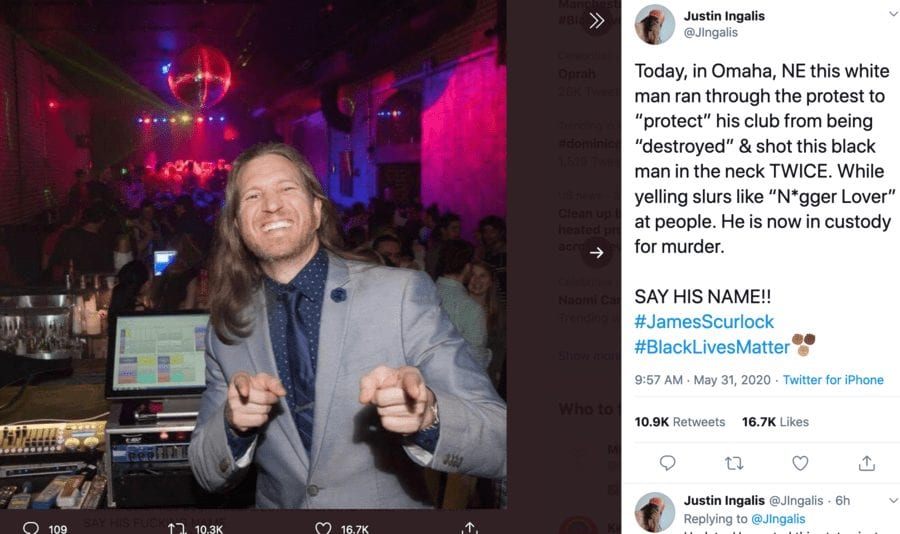900x534 pixels.
Task: Click the Twitter for iPhone source link
Action: click(833, 380)
